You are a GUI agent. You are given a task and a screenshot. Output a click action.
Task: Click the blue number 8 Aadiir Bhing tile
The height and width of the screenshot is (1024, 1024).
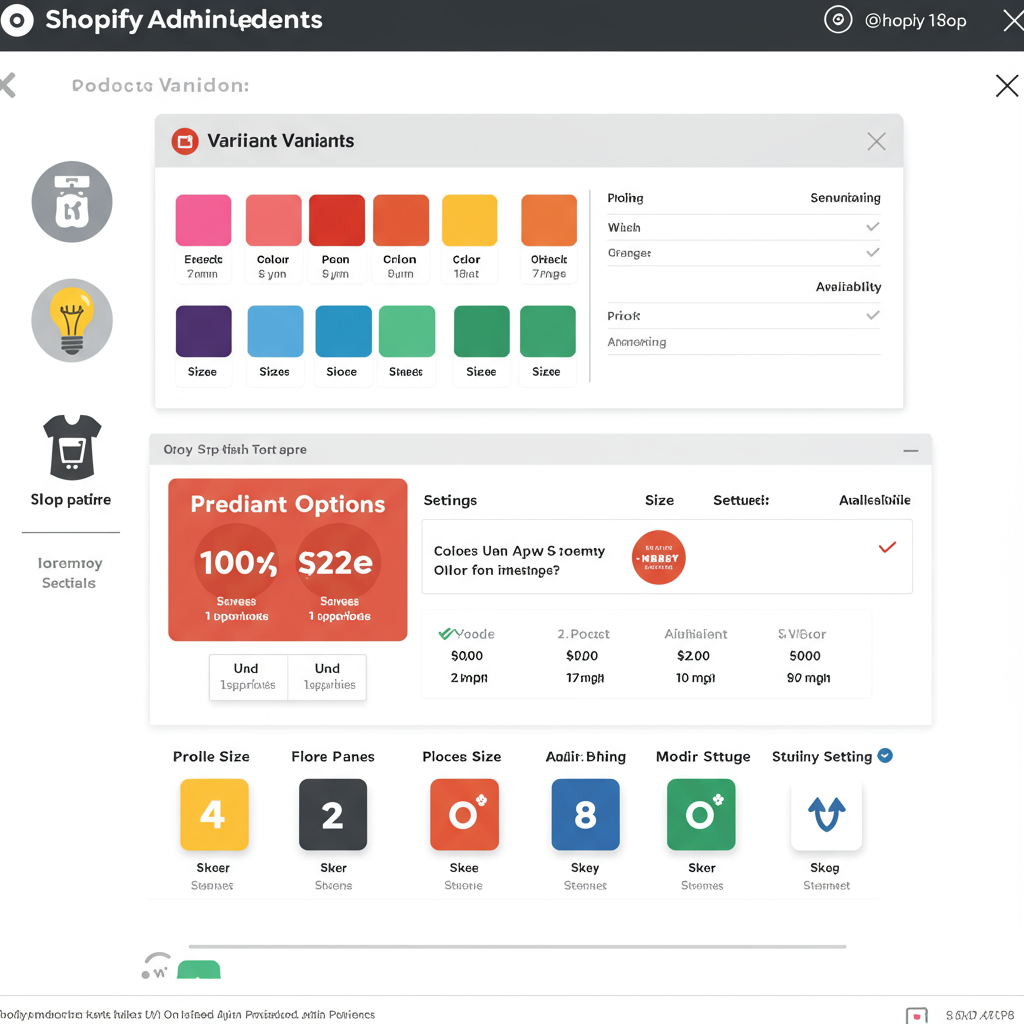coord(585,815)
